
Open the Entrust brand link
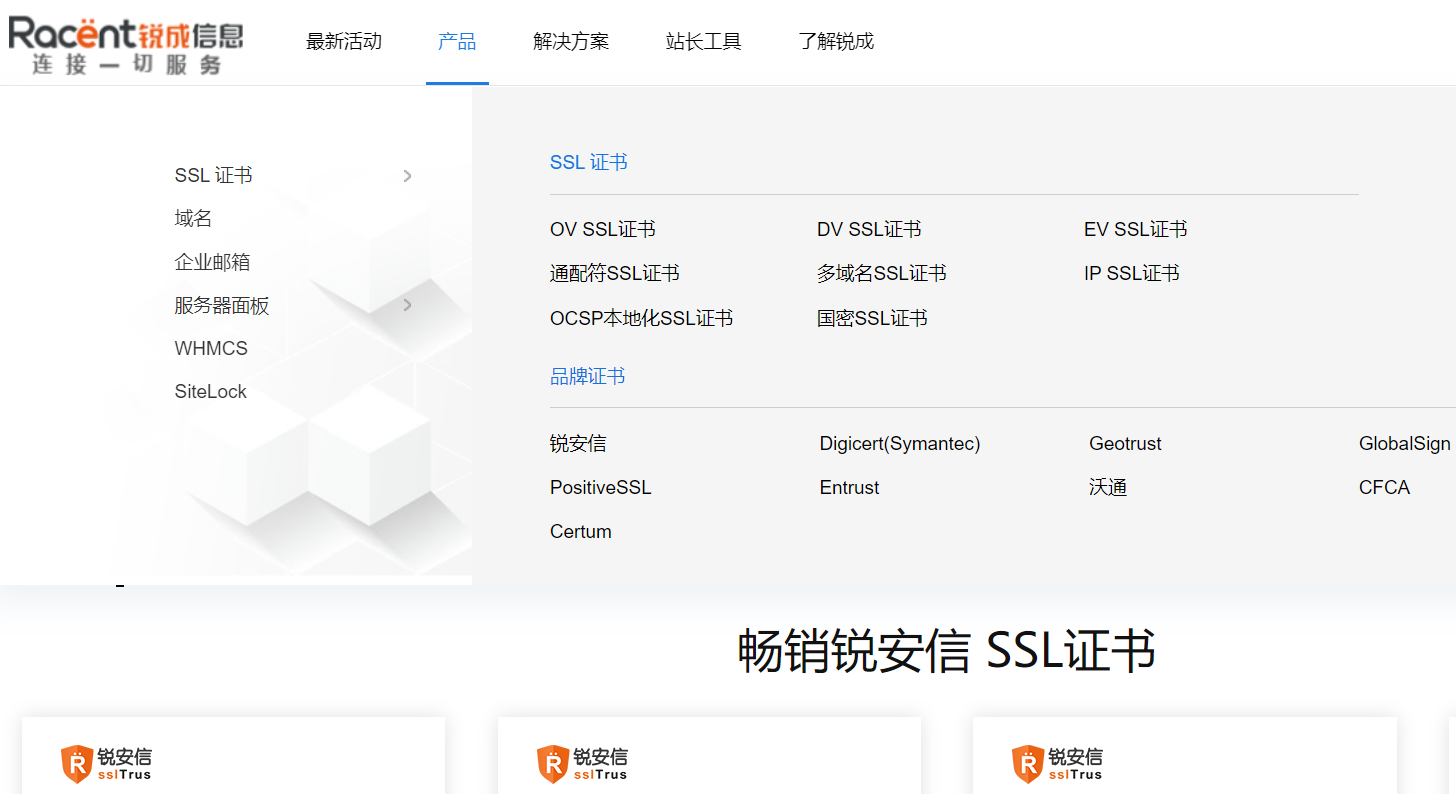click(x=849, y=487)
